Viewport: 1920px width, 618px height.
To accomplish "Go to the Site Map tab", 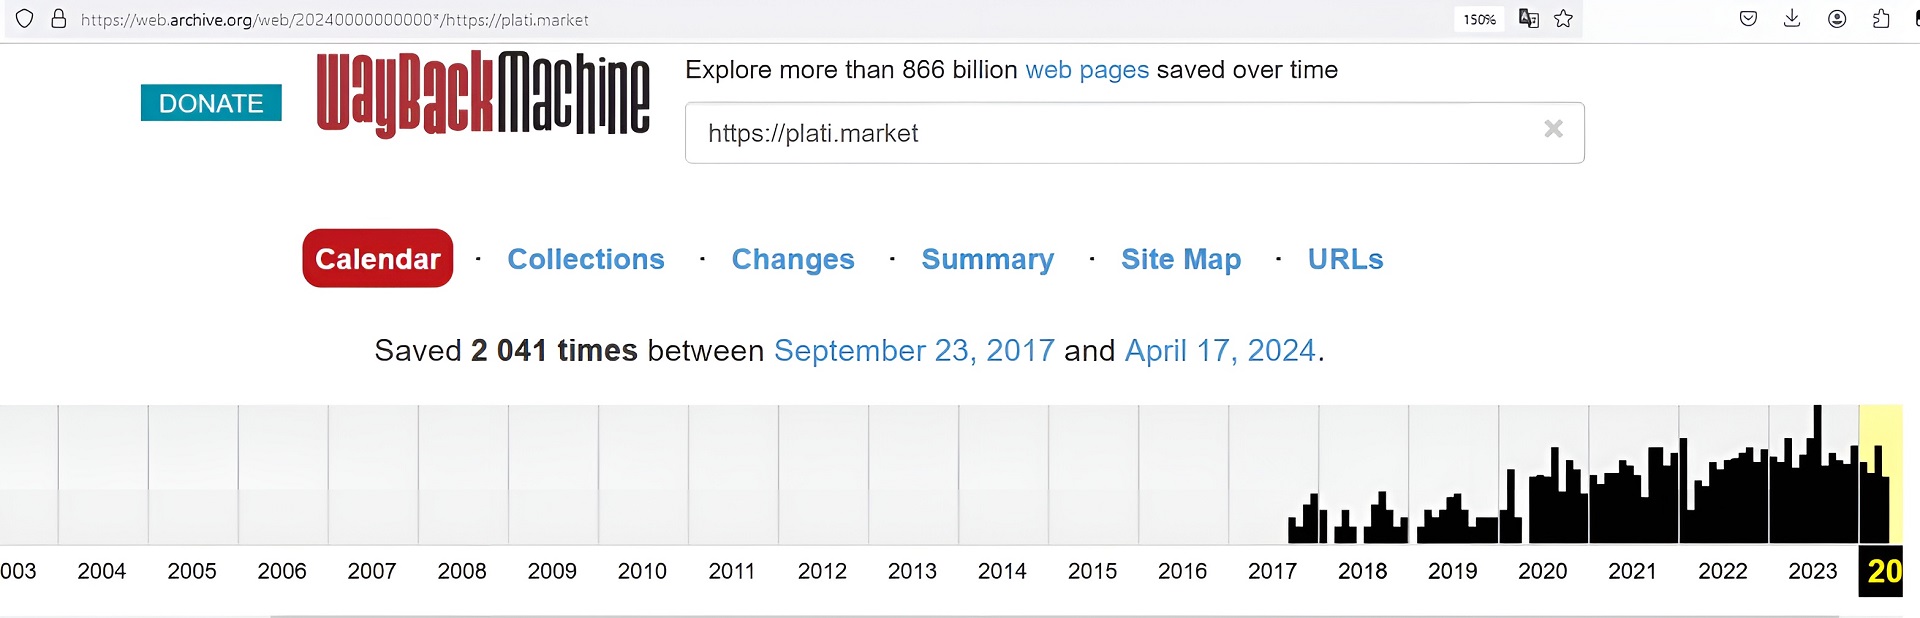I will [1181, 259].
